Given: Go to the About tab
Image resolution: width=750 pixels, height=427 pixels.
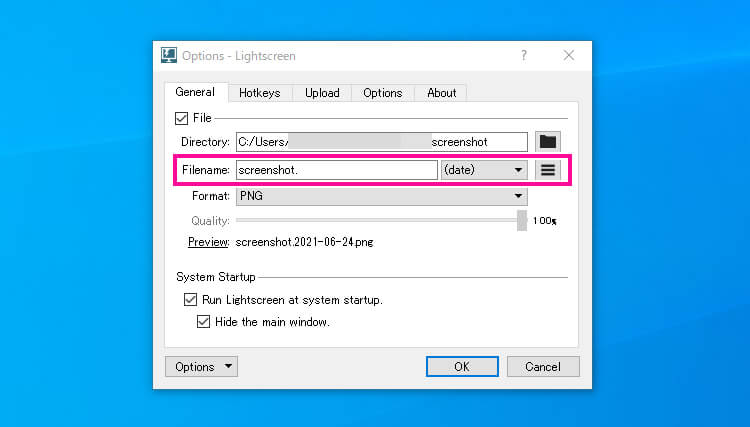Looking at the screenshot, I should pos(441,93).
